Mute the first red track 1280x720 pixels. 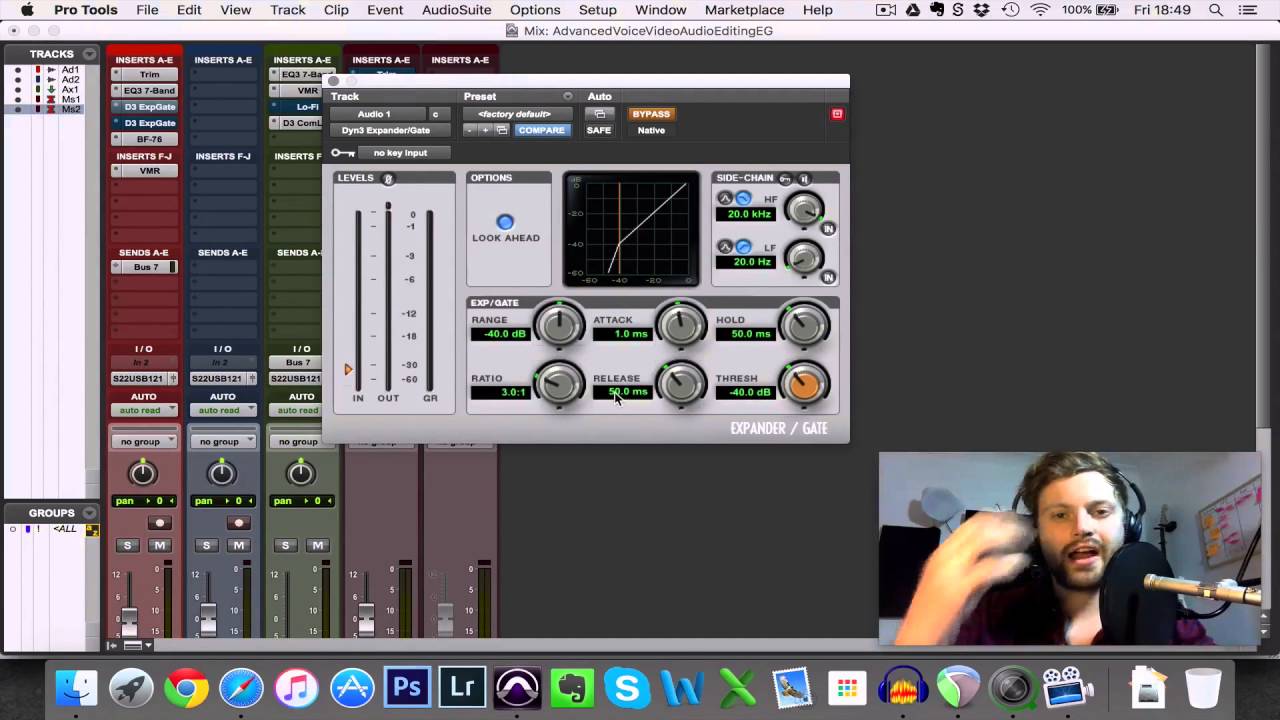pos(158,545)
